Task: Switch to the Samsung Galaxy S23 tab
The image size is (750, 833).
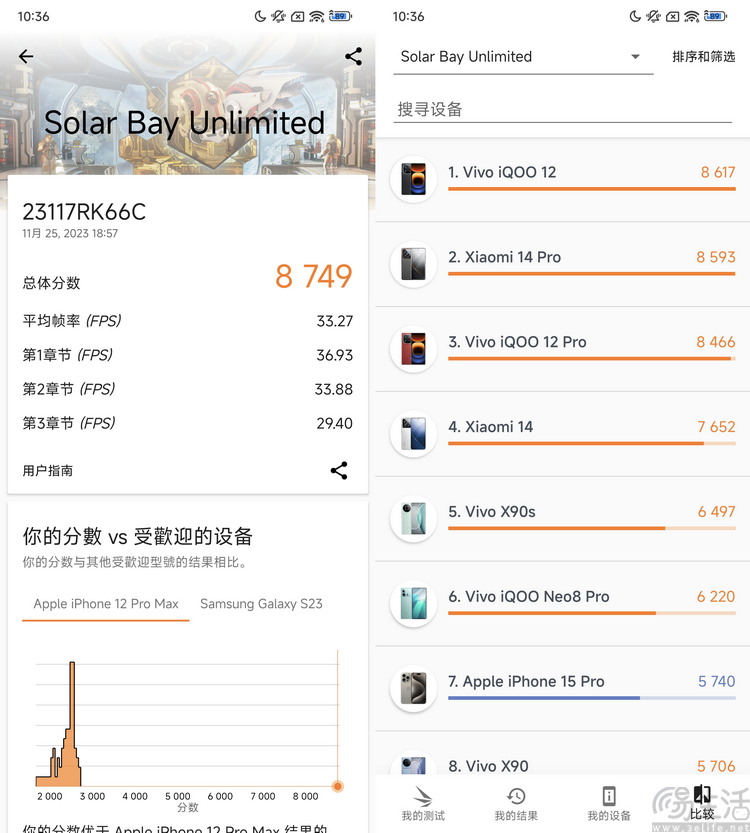Action: pos(261,604)
